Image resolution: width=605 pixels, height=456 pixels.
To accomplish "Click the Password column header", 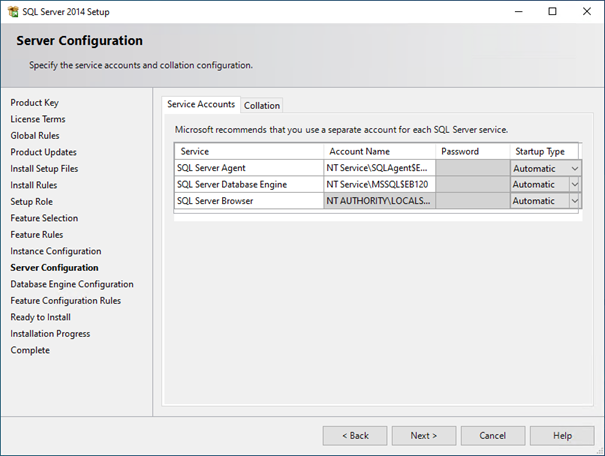I will tap(473, 151).
